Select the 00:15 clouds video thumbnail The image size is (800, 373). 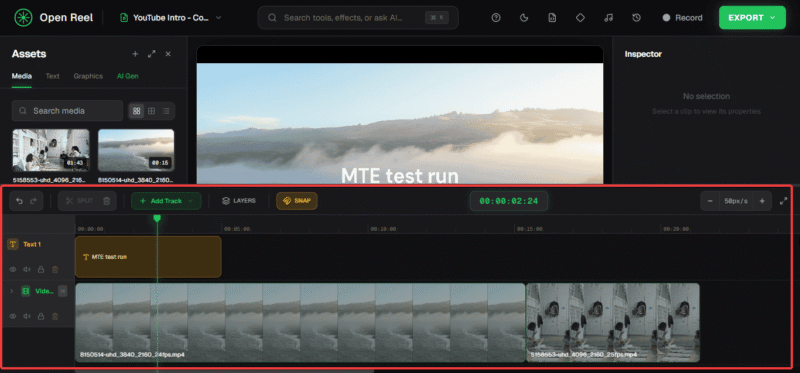point(136,150)
